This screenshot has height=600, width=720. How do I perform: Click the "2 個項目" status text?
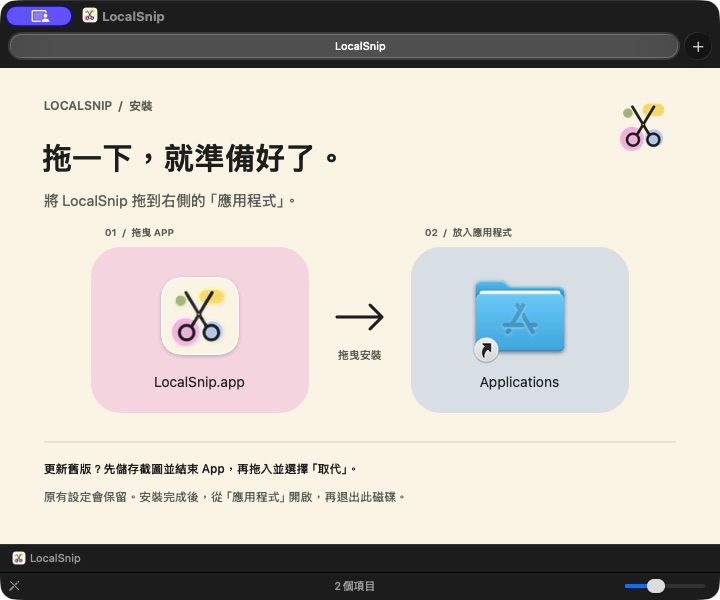[354, 586]
